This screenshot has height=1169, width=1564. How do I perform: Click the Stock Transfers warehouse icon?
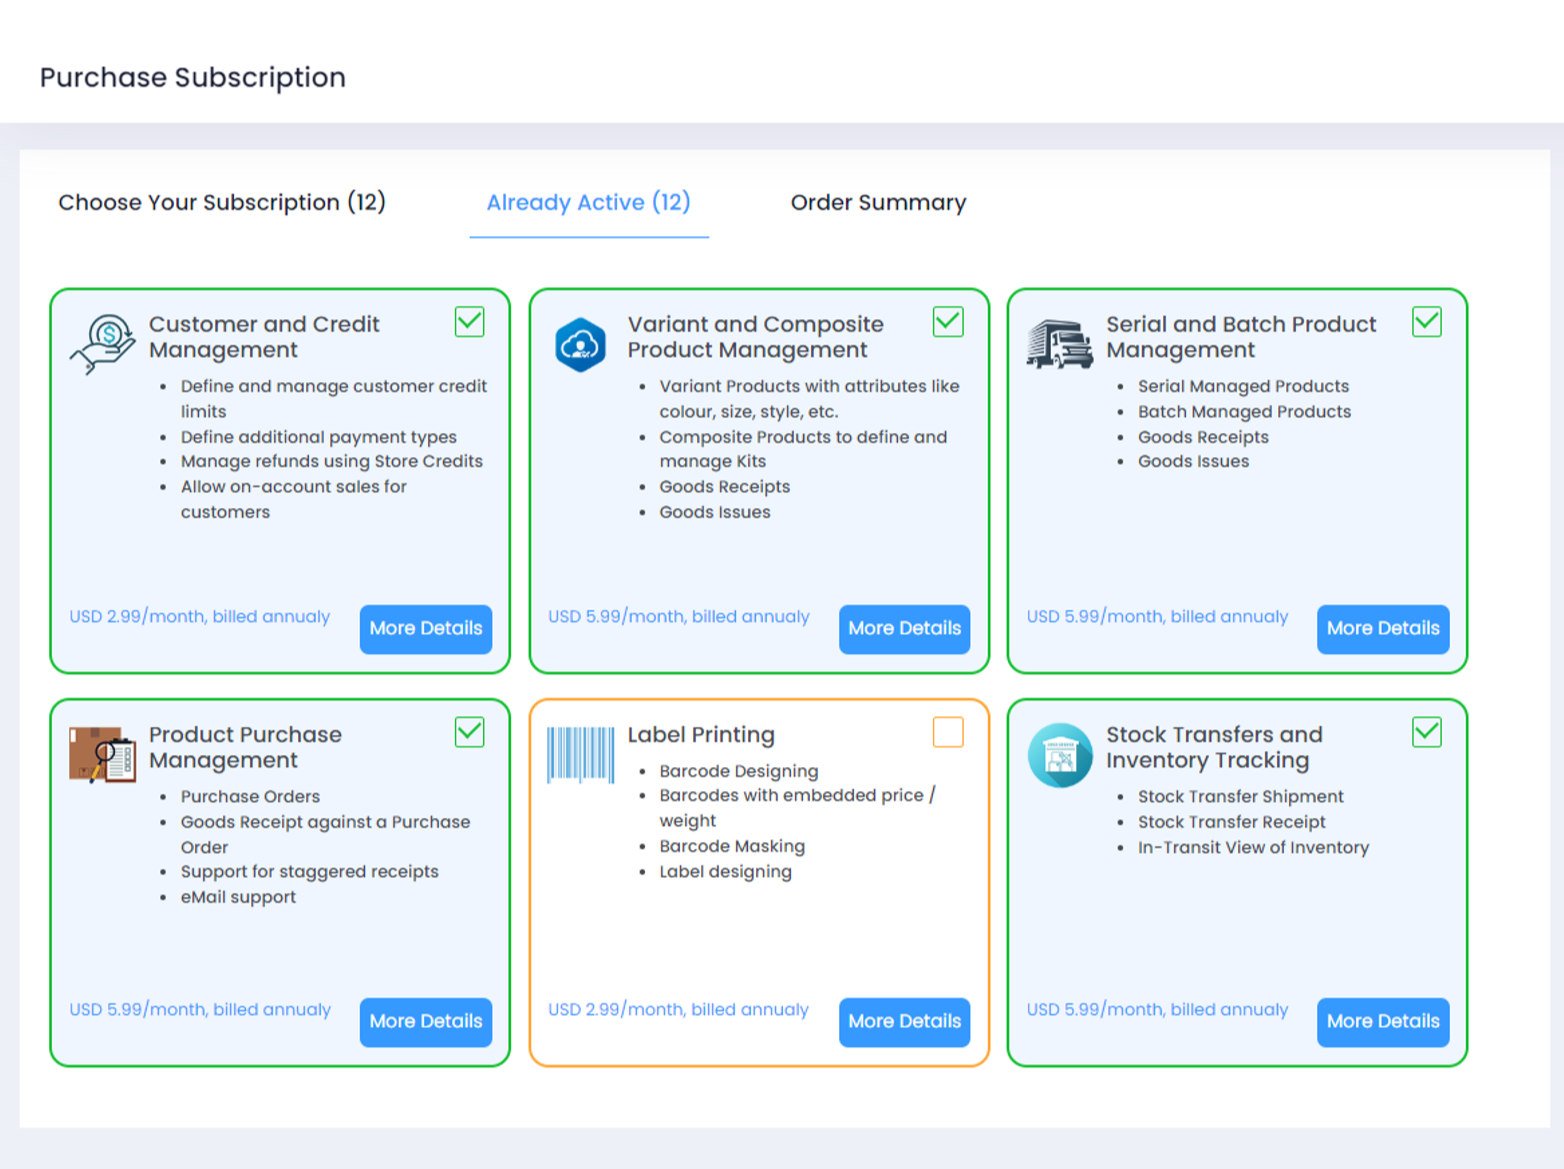click(1059, 755)
